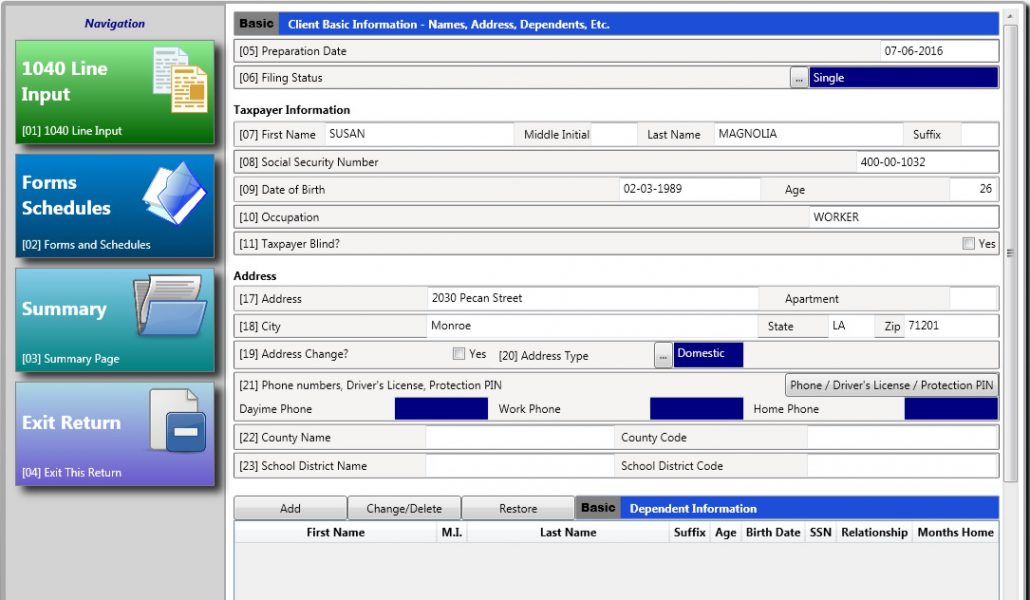The image size is (1030, 600).
Task: Check the Taxpayer Blind Yes checkbox
Action: (966, 243)
